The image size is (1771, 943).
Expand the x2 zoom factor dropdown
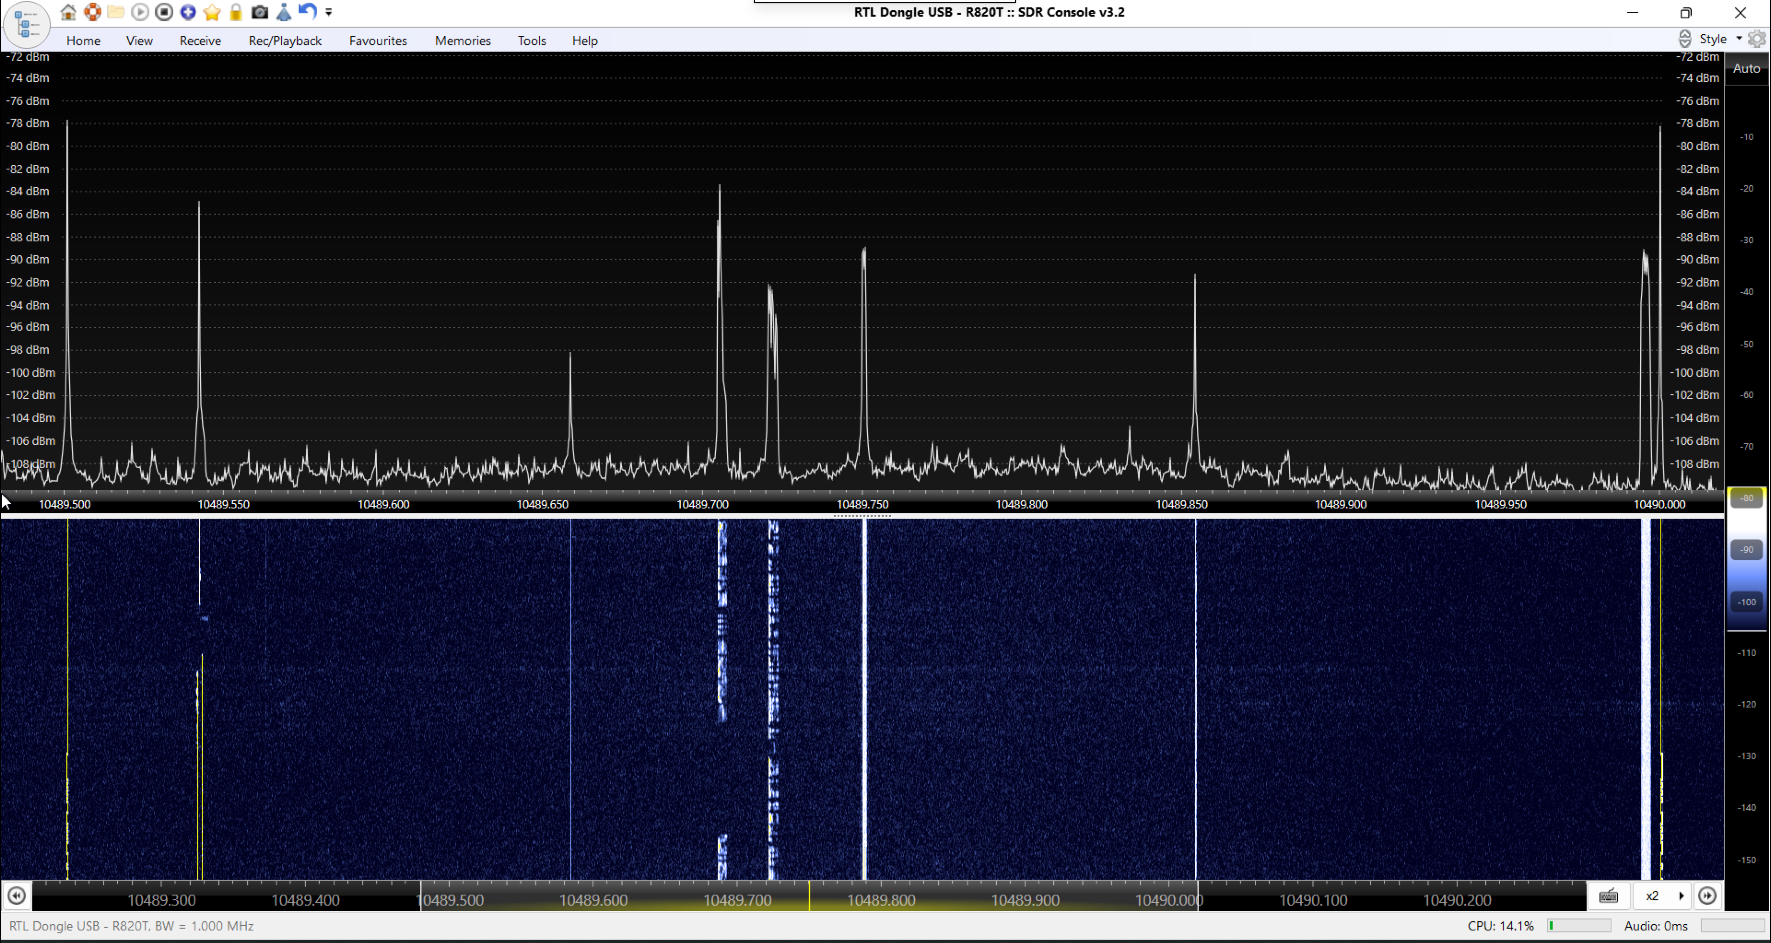(1681, 896)
